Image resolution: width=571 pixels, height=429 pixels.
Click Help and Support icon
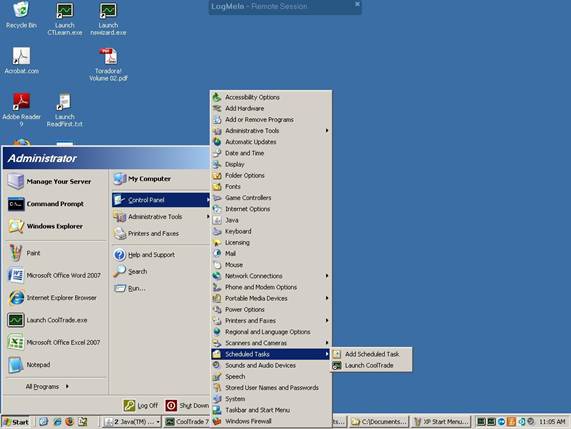coord(119,255)
